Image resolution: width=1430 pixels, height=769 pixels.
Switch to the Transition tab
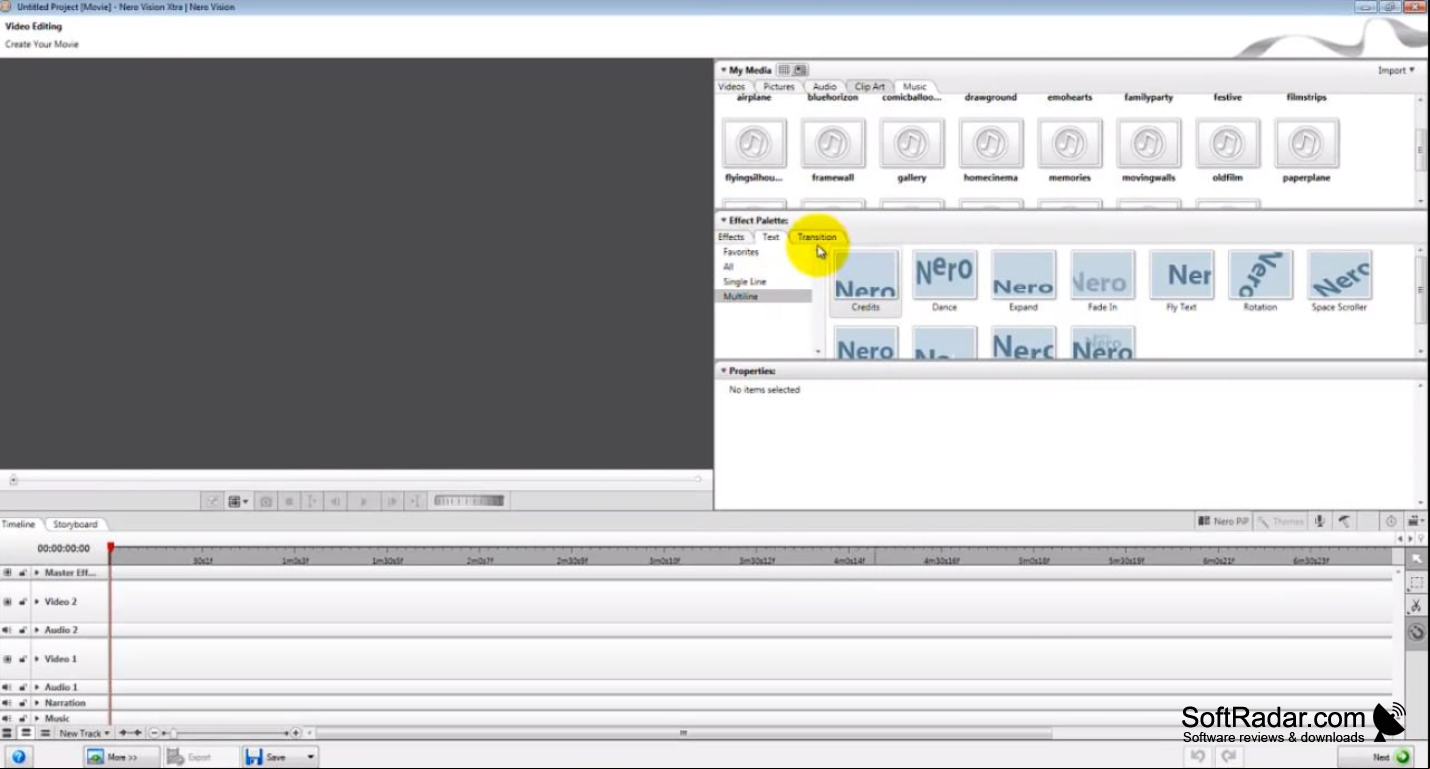click(x=817, y=237)
